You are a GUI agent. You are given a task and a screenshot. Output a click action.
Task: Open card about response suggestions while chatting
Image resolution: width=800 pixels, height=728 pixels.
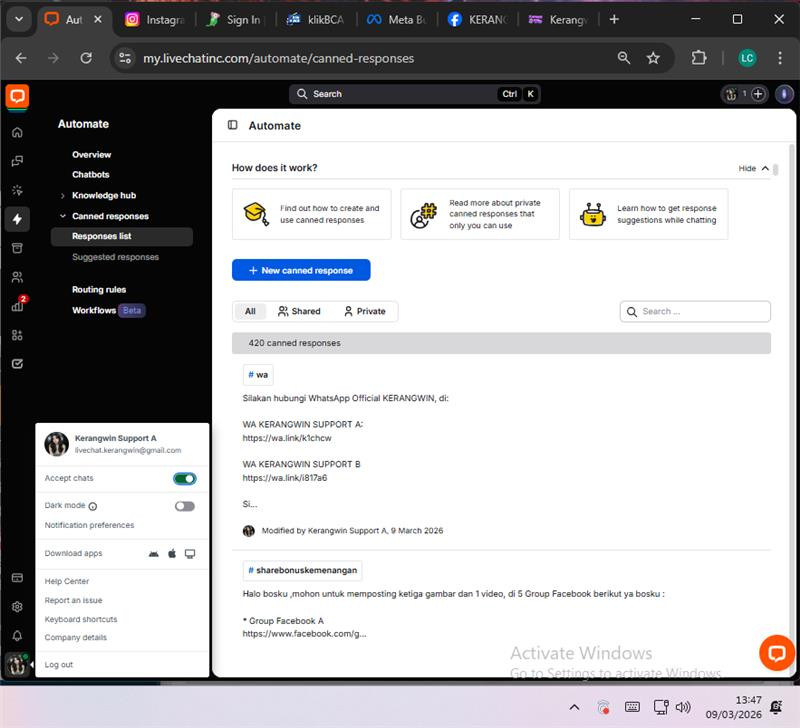click(x=648, y=214)
